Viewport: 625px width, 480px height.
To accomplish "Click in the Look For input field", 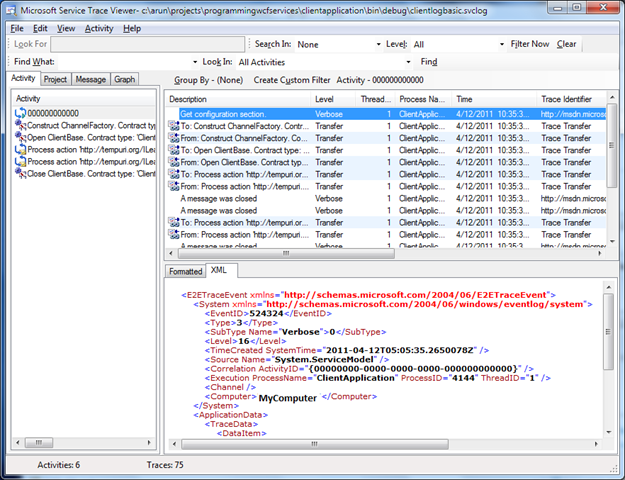I will [x=147, y=44].
